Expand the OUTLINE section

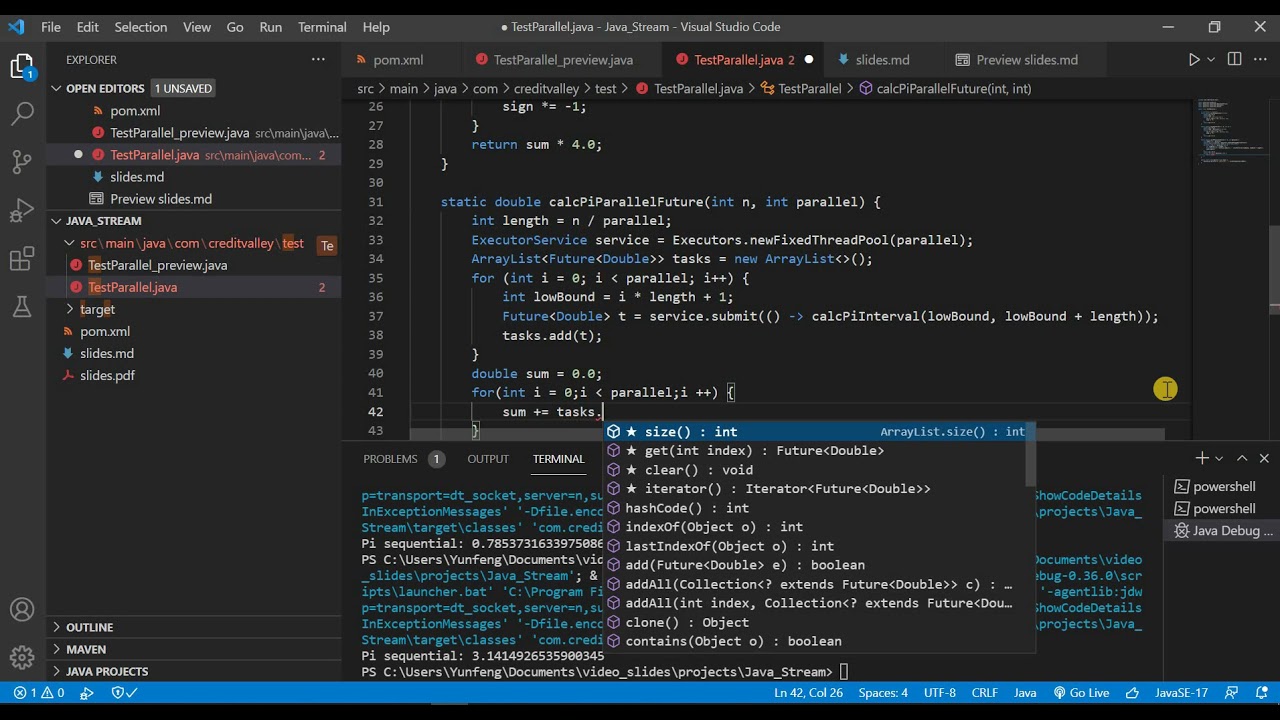[90, 627]
